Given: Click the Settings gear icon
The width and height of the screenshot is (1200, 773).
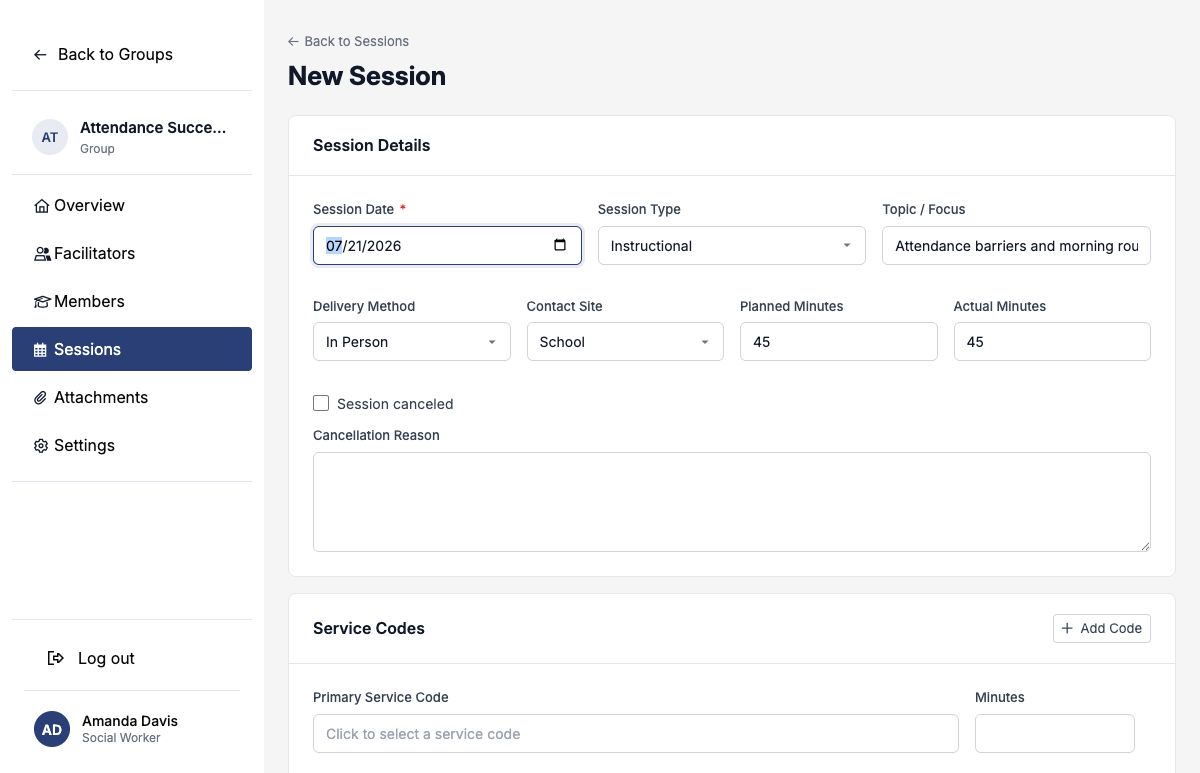Looking at the screenshot, I should click(41, 446).
